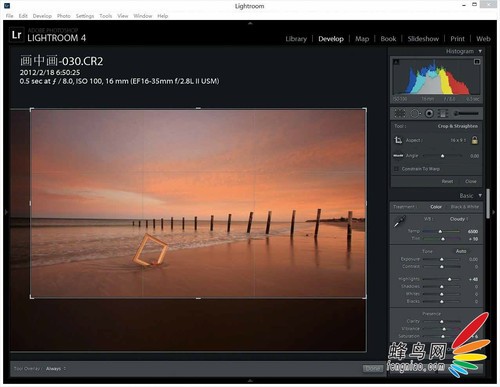This screenshot has width=500, height=387.
Task: Click the Contrast slider handle
Action: click(442, 267)
